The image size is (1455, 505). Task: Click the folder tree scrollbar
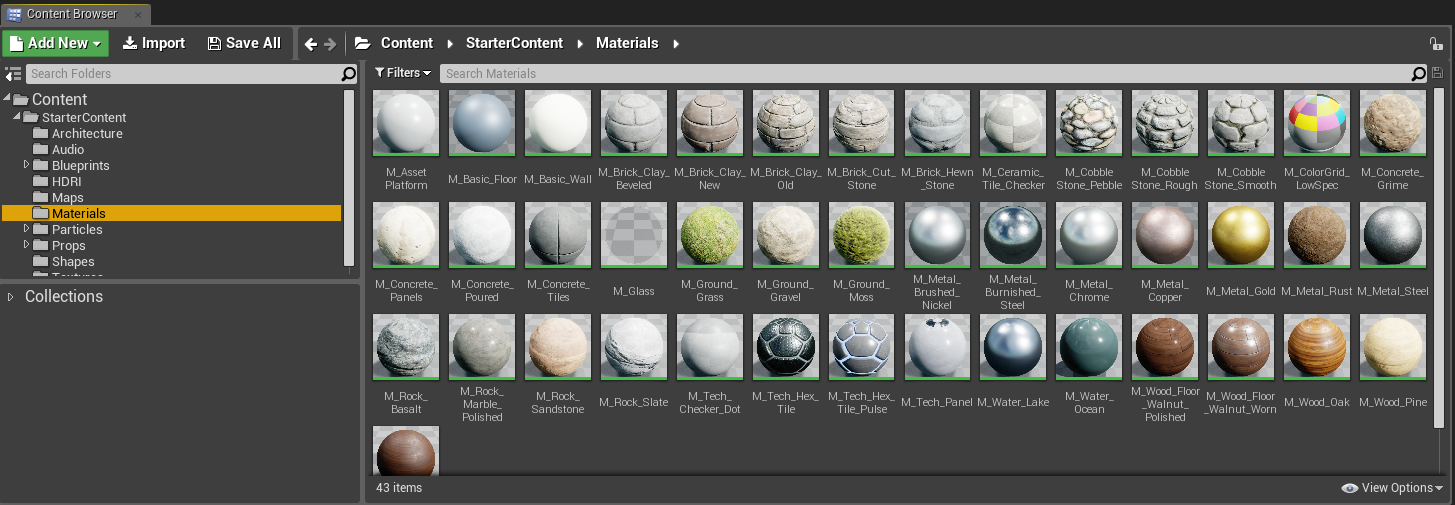pyautogui.click(x=349, y=178)
